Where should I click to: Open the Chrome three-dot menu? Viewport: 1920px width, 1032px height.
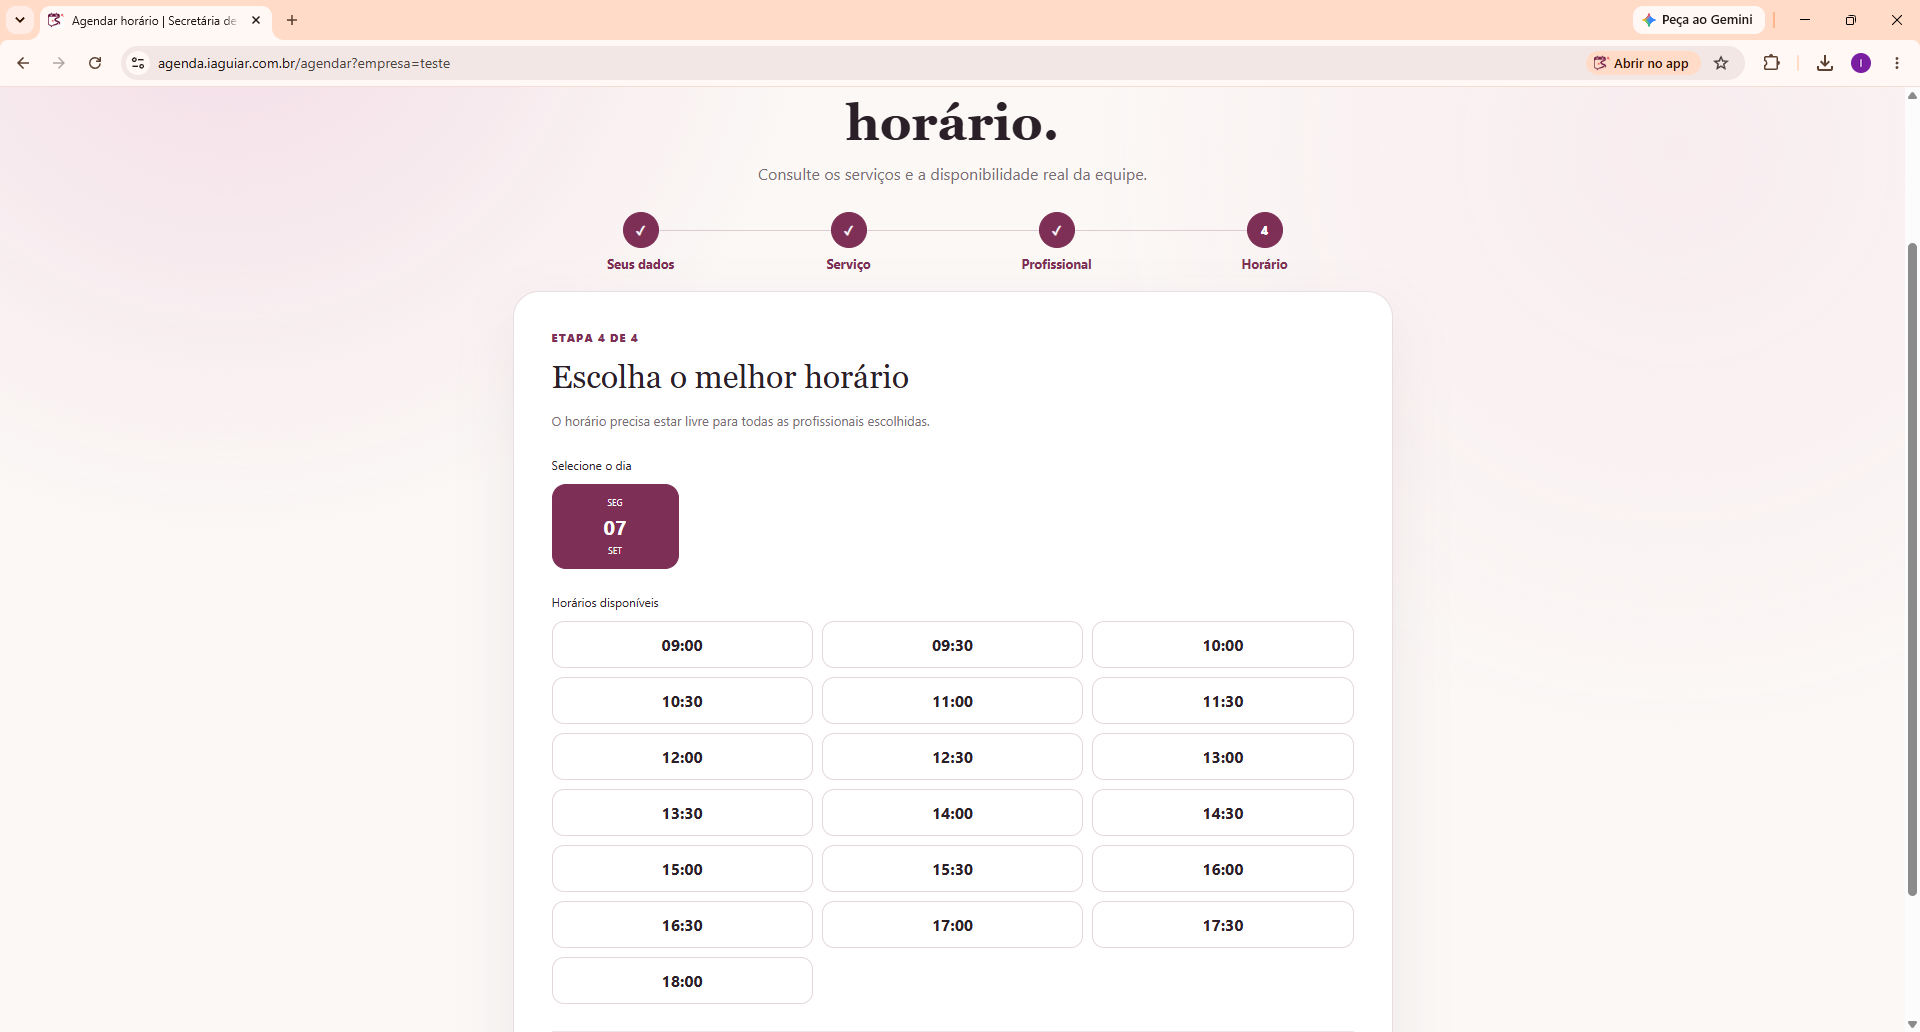[1897, 63]
